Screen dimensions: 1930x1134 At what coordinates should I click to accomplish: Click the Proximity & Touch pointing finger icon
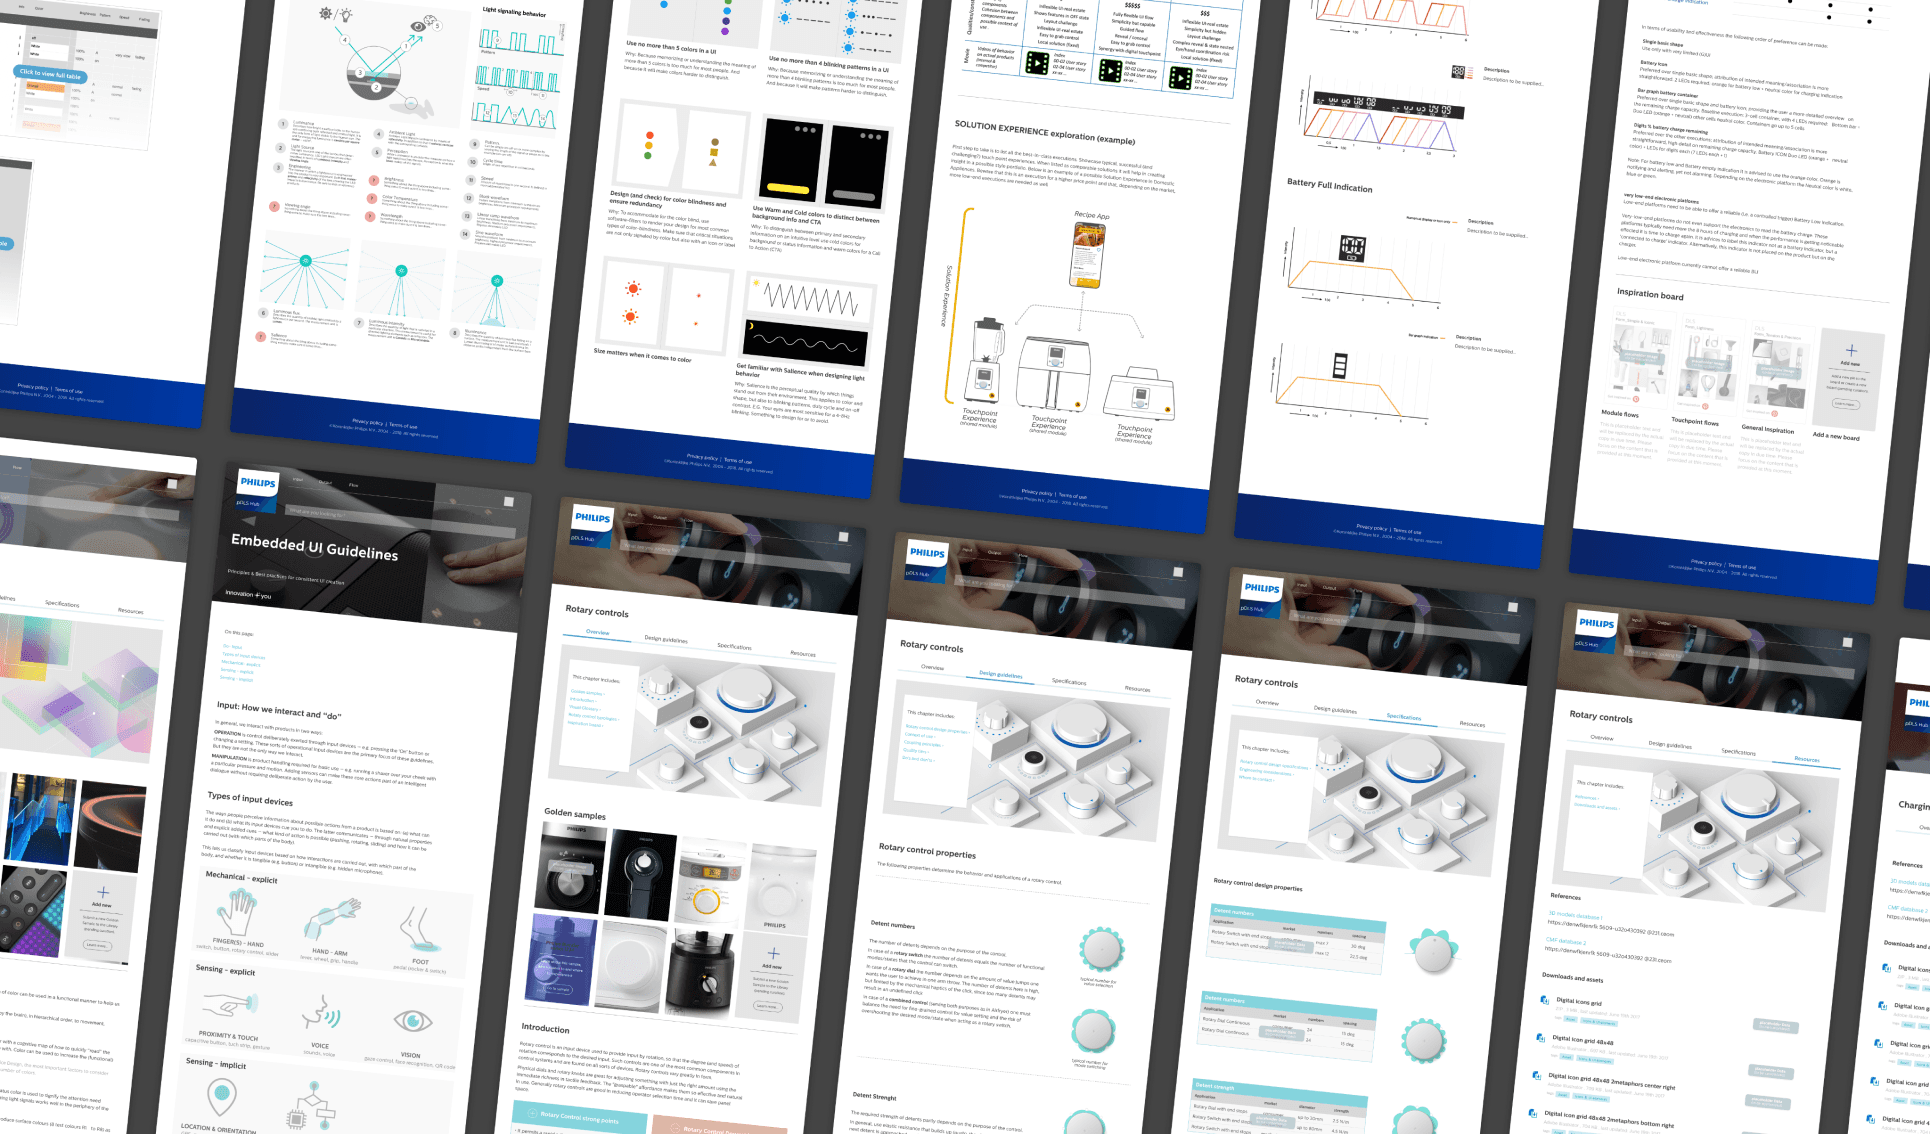tap(230, 1003)
